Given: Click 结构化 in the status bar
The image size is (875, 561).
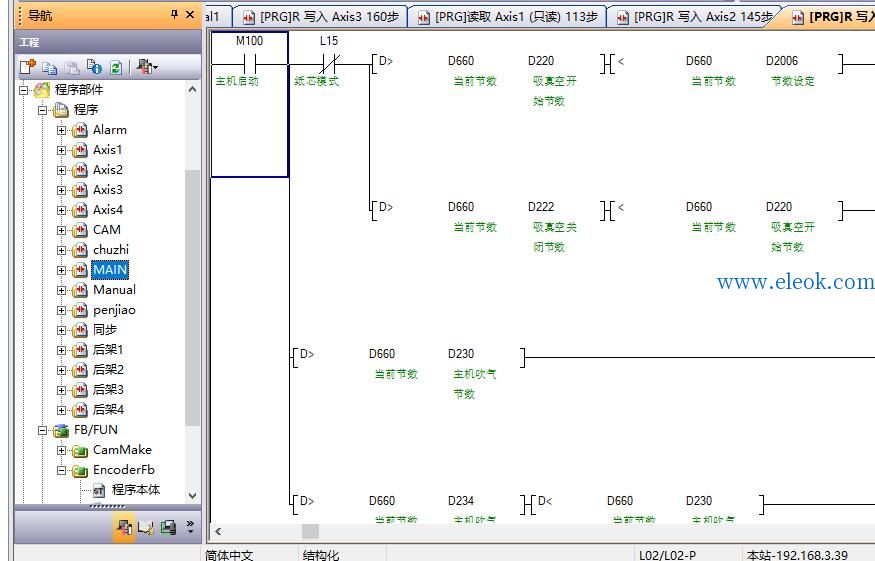Looking at the screenshot, I should tap(320, 555).
